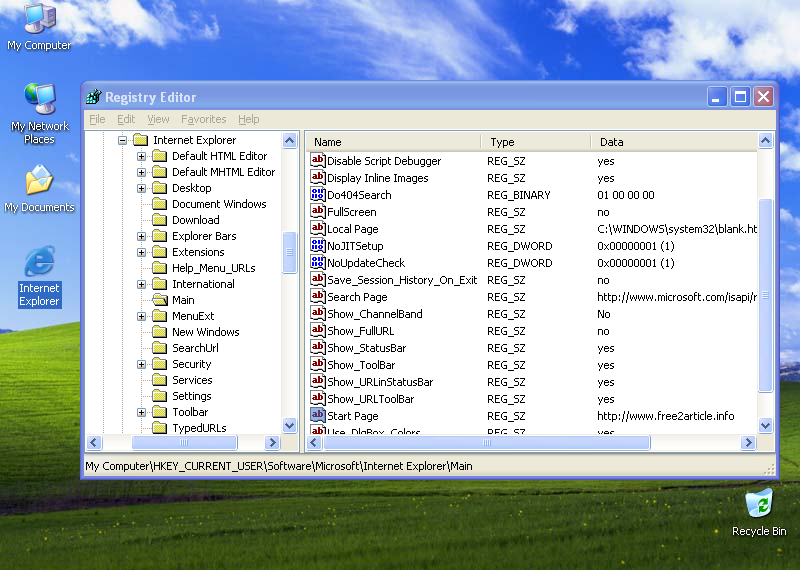Select the Save_Session_History_On_Exit value
The width and height of the screenshot is (800, 570).
coord(402,280)
